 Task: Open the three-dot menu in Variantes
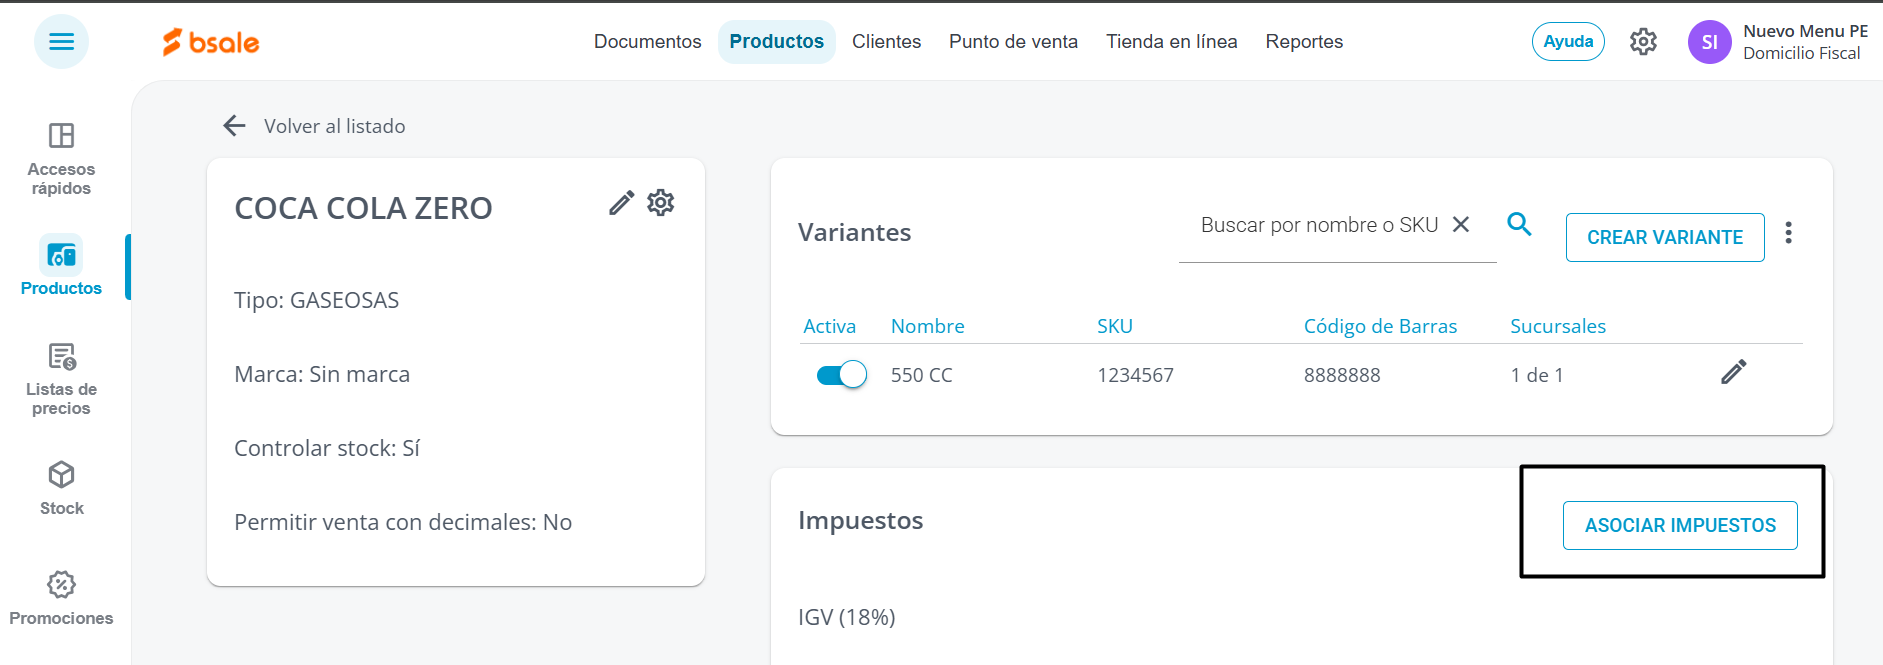point(1788,233)
